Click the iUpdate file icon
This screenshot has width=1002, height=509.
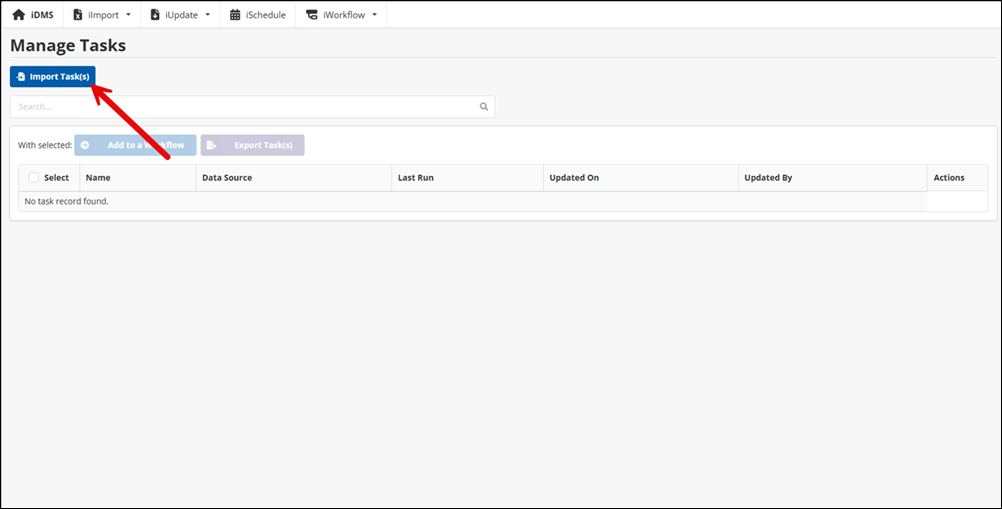(x=155, y=15)
